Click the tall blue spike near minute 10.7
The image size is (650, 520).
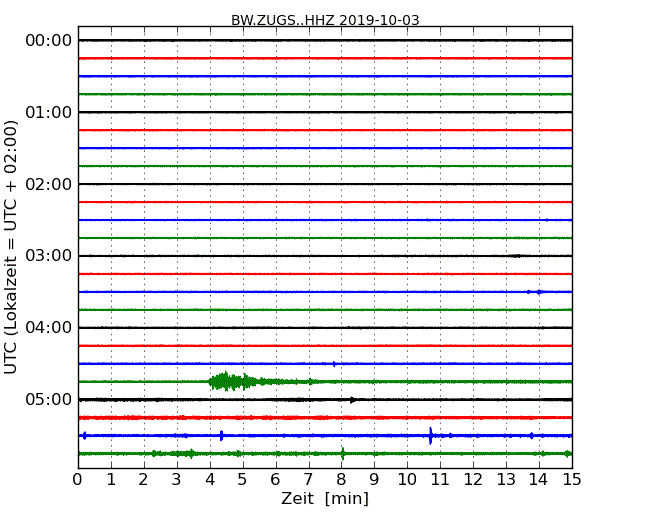(x=430, y=435)
